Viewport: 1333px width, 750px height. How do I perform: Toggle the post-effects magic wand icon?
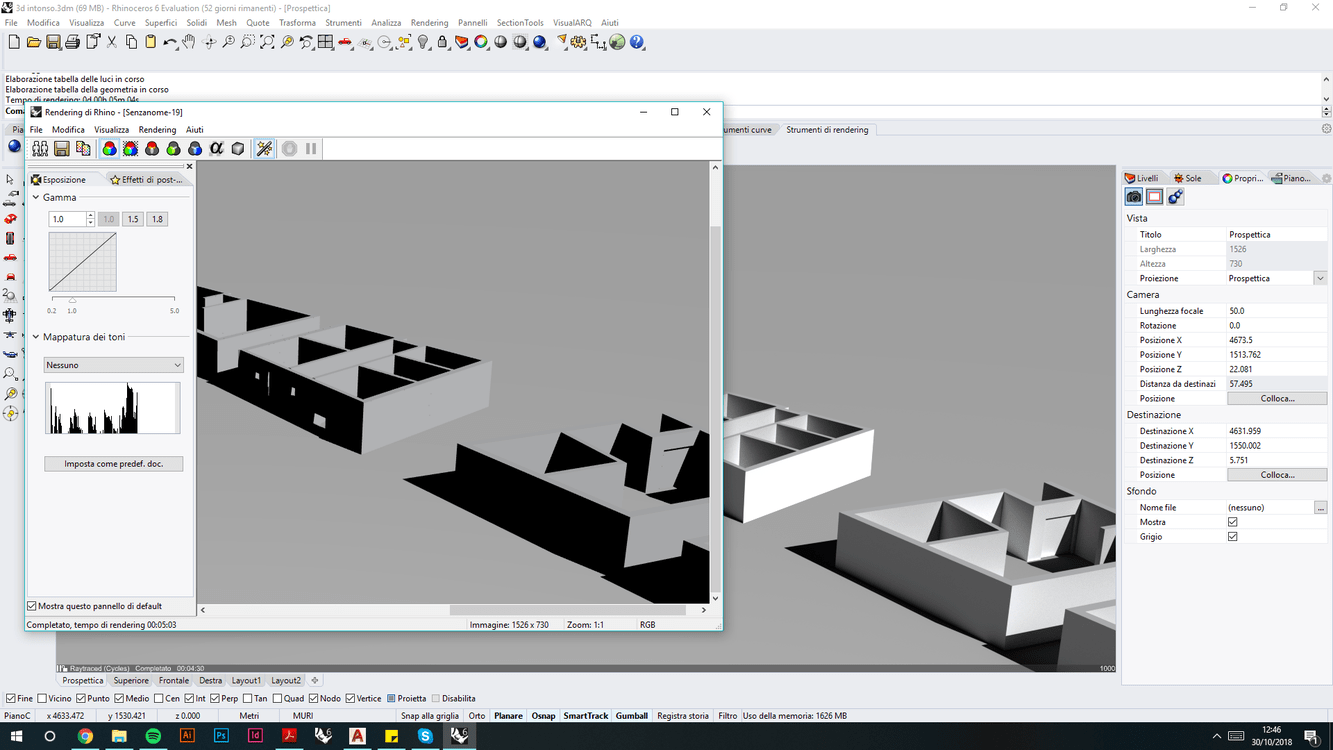click(264, 149)
